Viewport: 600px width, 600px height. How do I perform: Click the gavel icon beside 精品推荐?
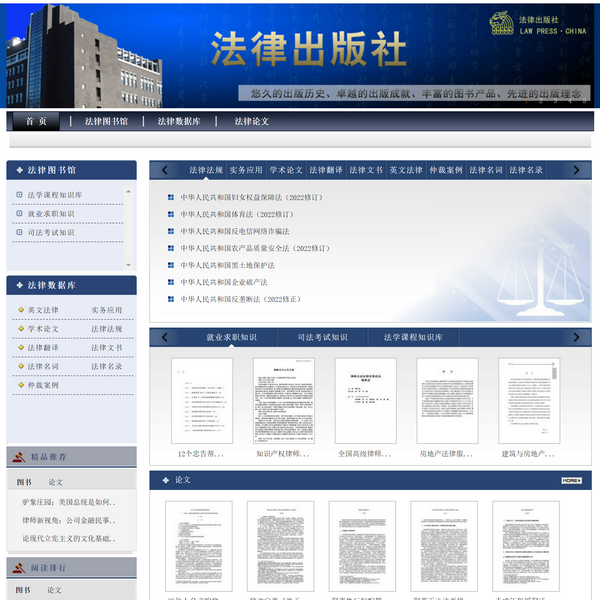pyautogui.click(x=18, y=457)
